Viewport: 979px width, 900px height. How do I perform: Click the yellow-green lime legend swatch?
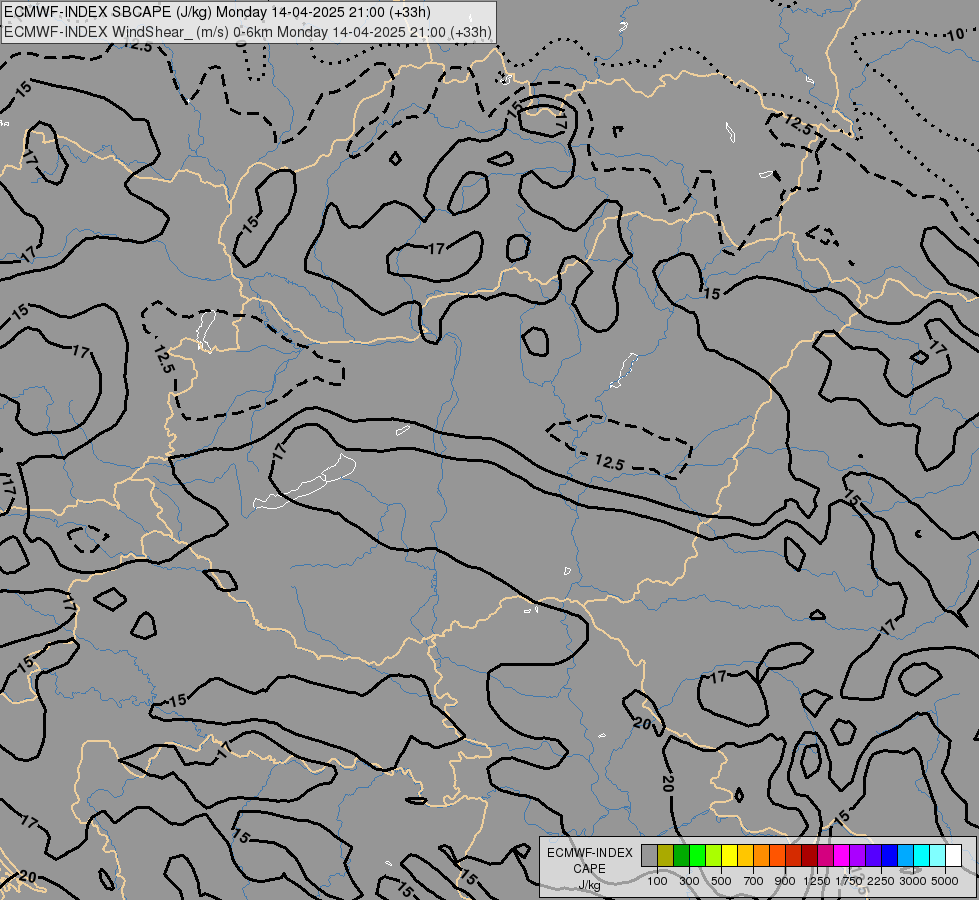point(713,855)
